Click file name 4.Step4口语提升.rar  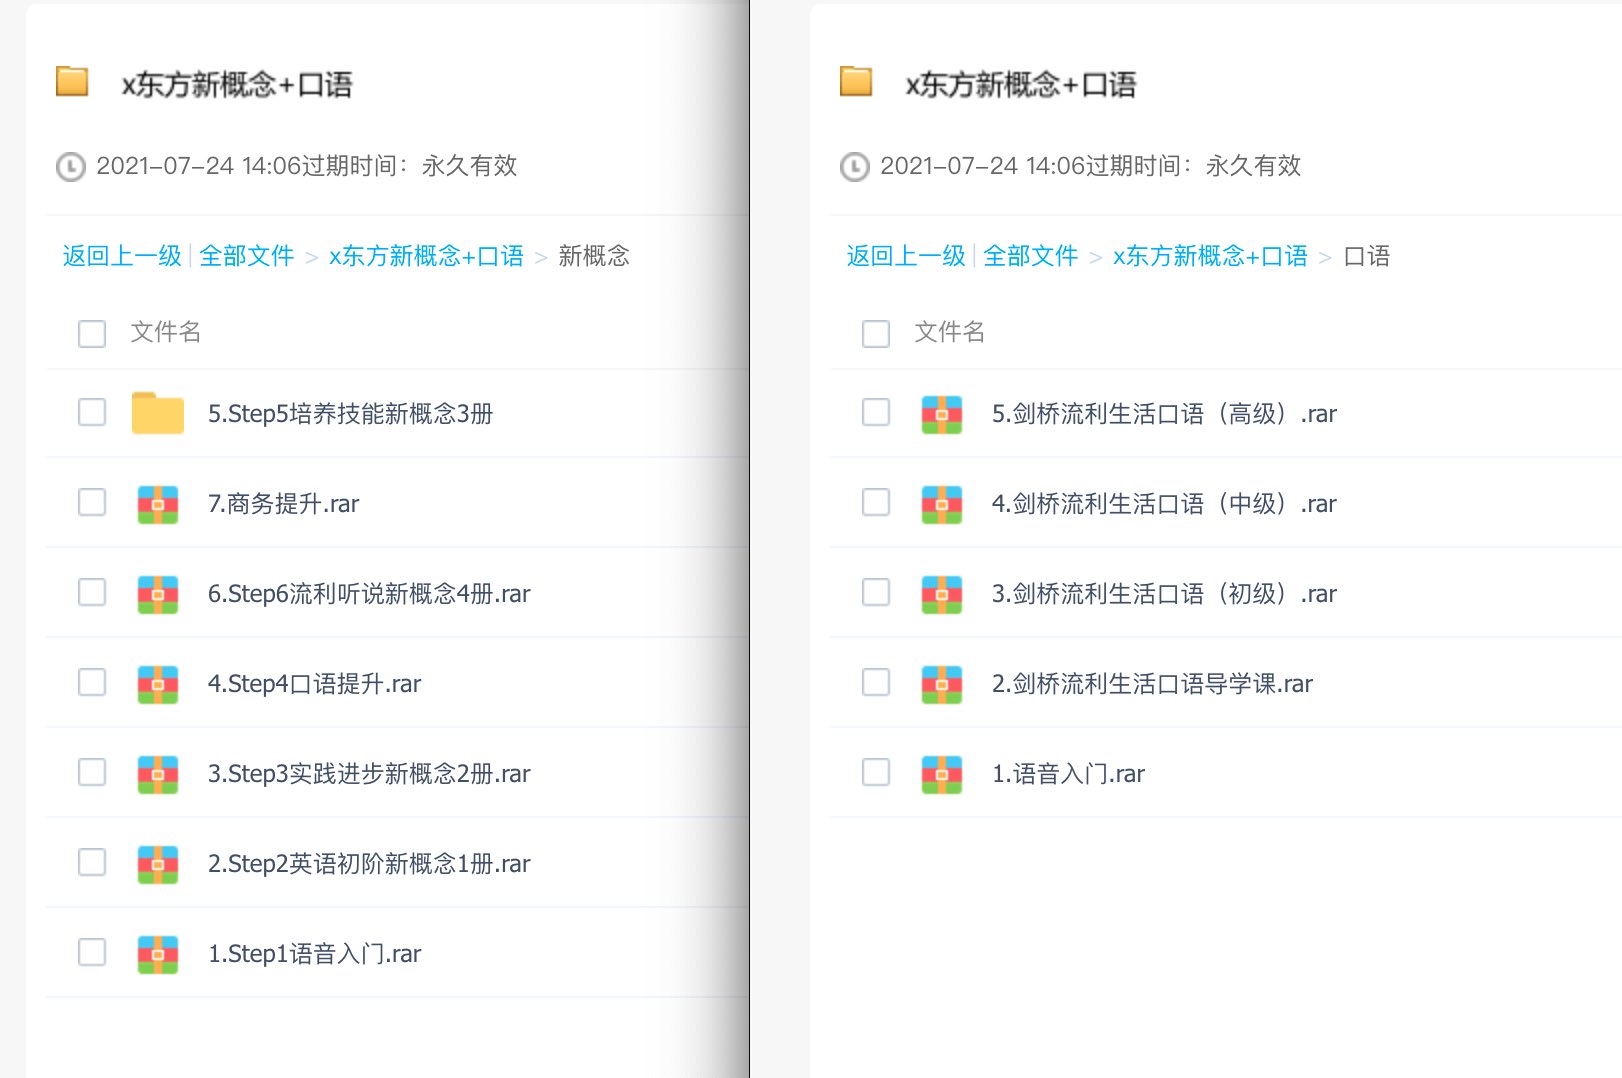[314, 684]
